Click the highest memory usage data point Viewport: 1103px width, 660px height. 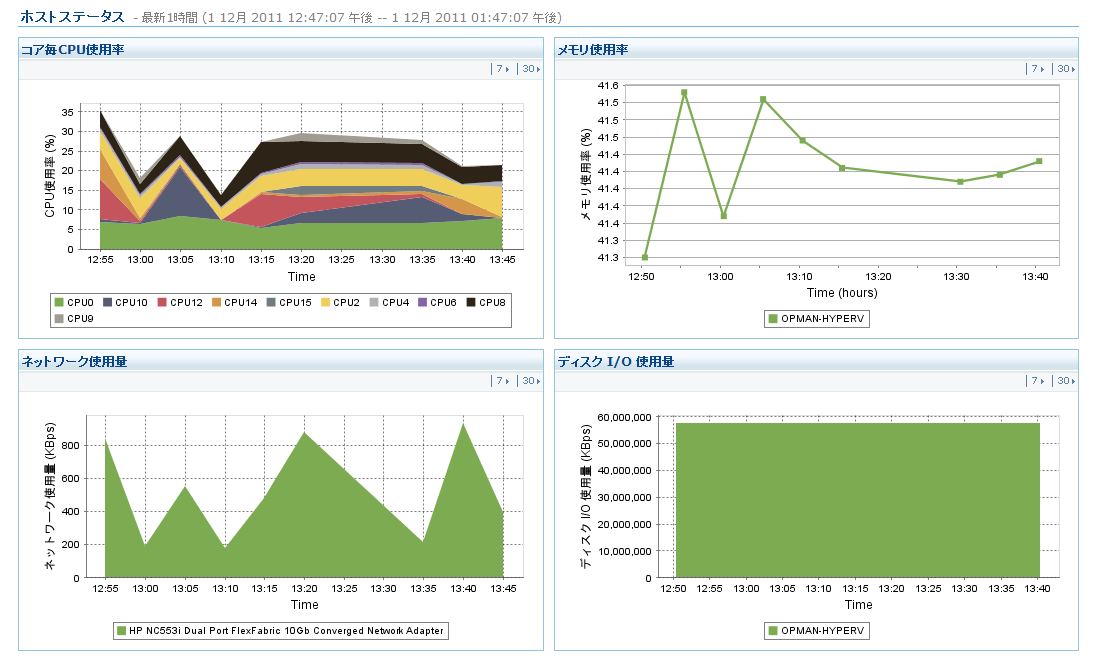tap(684, 92)
